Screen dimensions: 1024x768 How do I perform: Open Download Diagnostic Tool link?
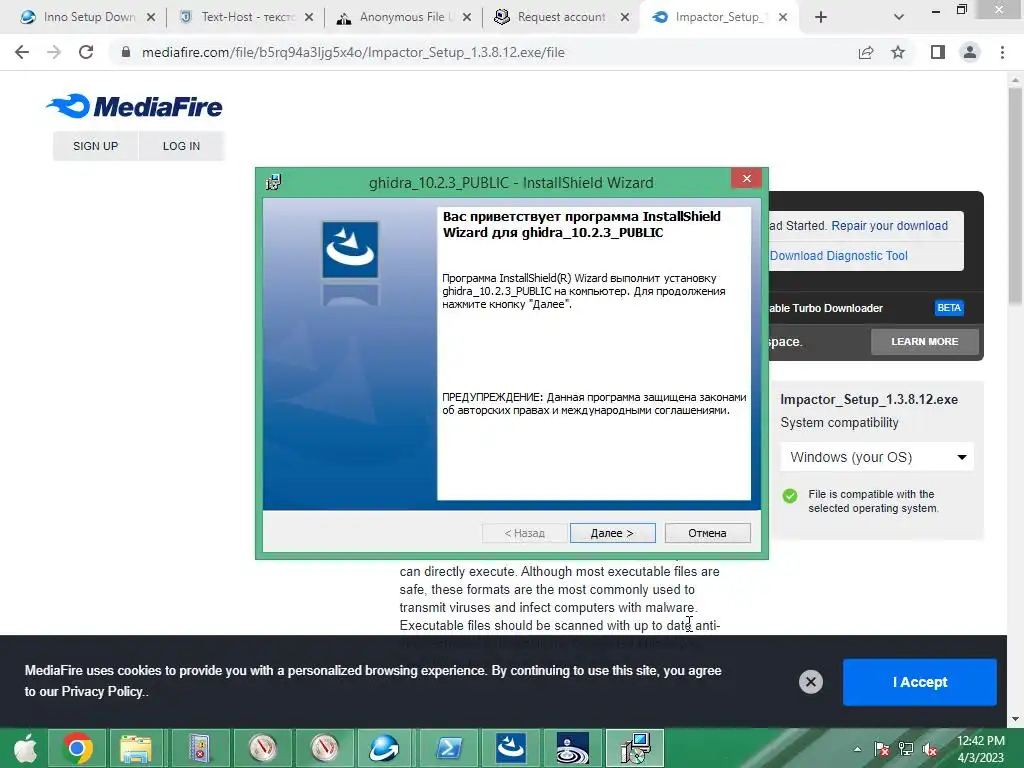pyautogui.click(x=839, y=255)
